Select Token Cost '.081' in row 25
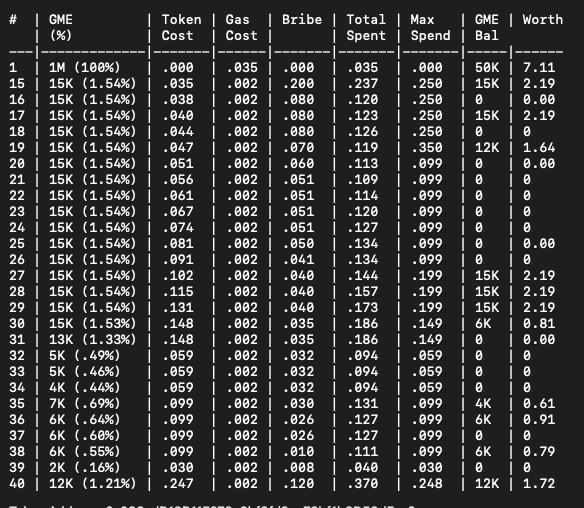The height and width of the screenshot is (508, 584). (x=178, y=244)
